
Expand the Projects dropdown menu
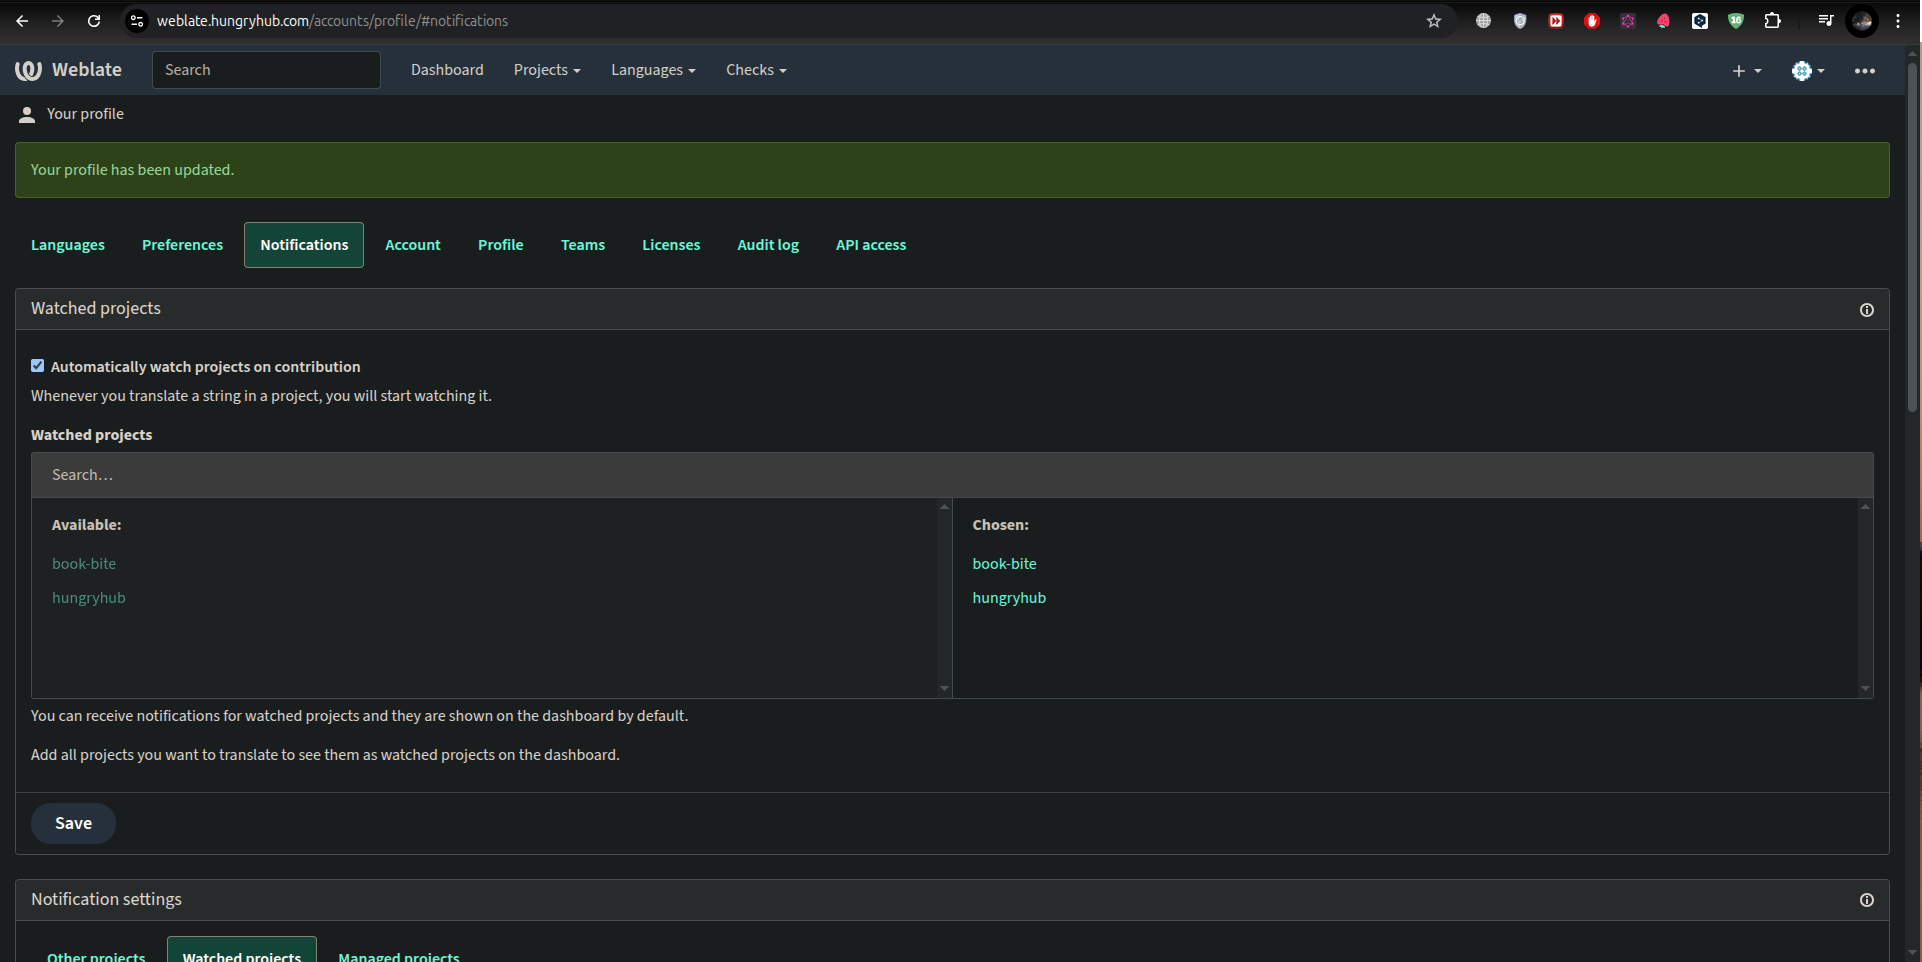pos(546,70)
